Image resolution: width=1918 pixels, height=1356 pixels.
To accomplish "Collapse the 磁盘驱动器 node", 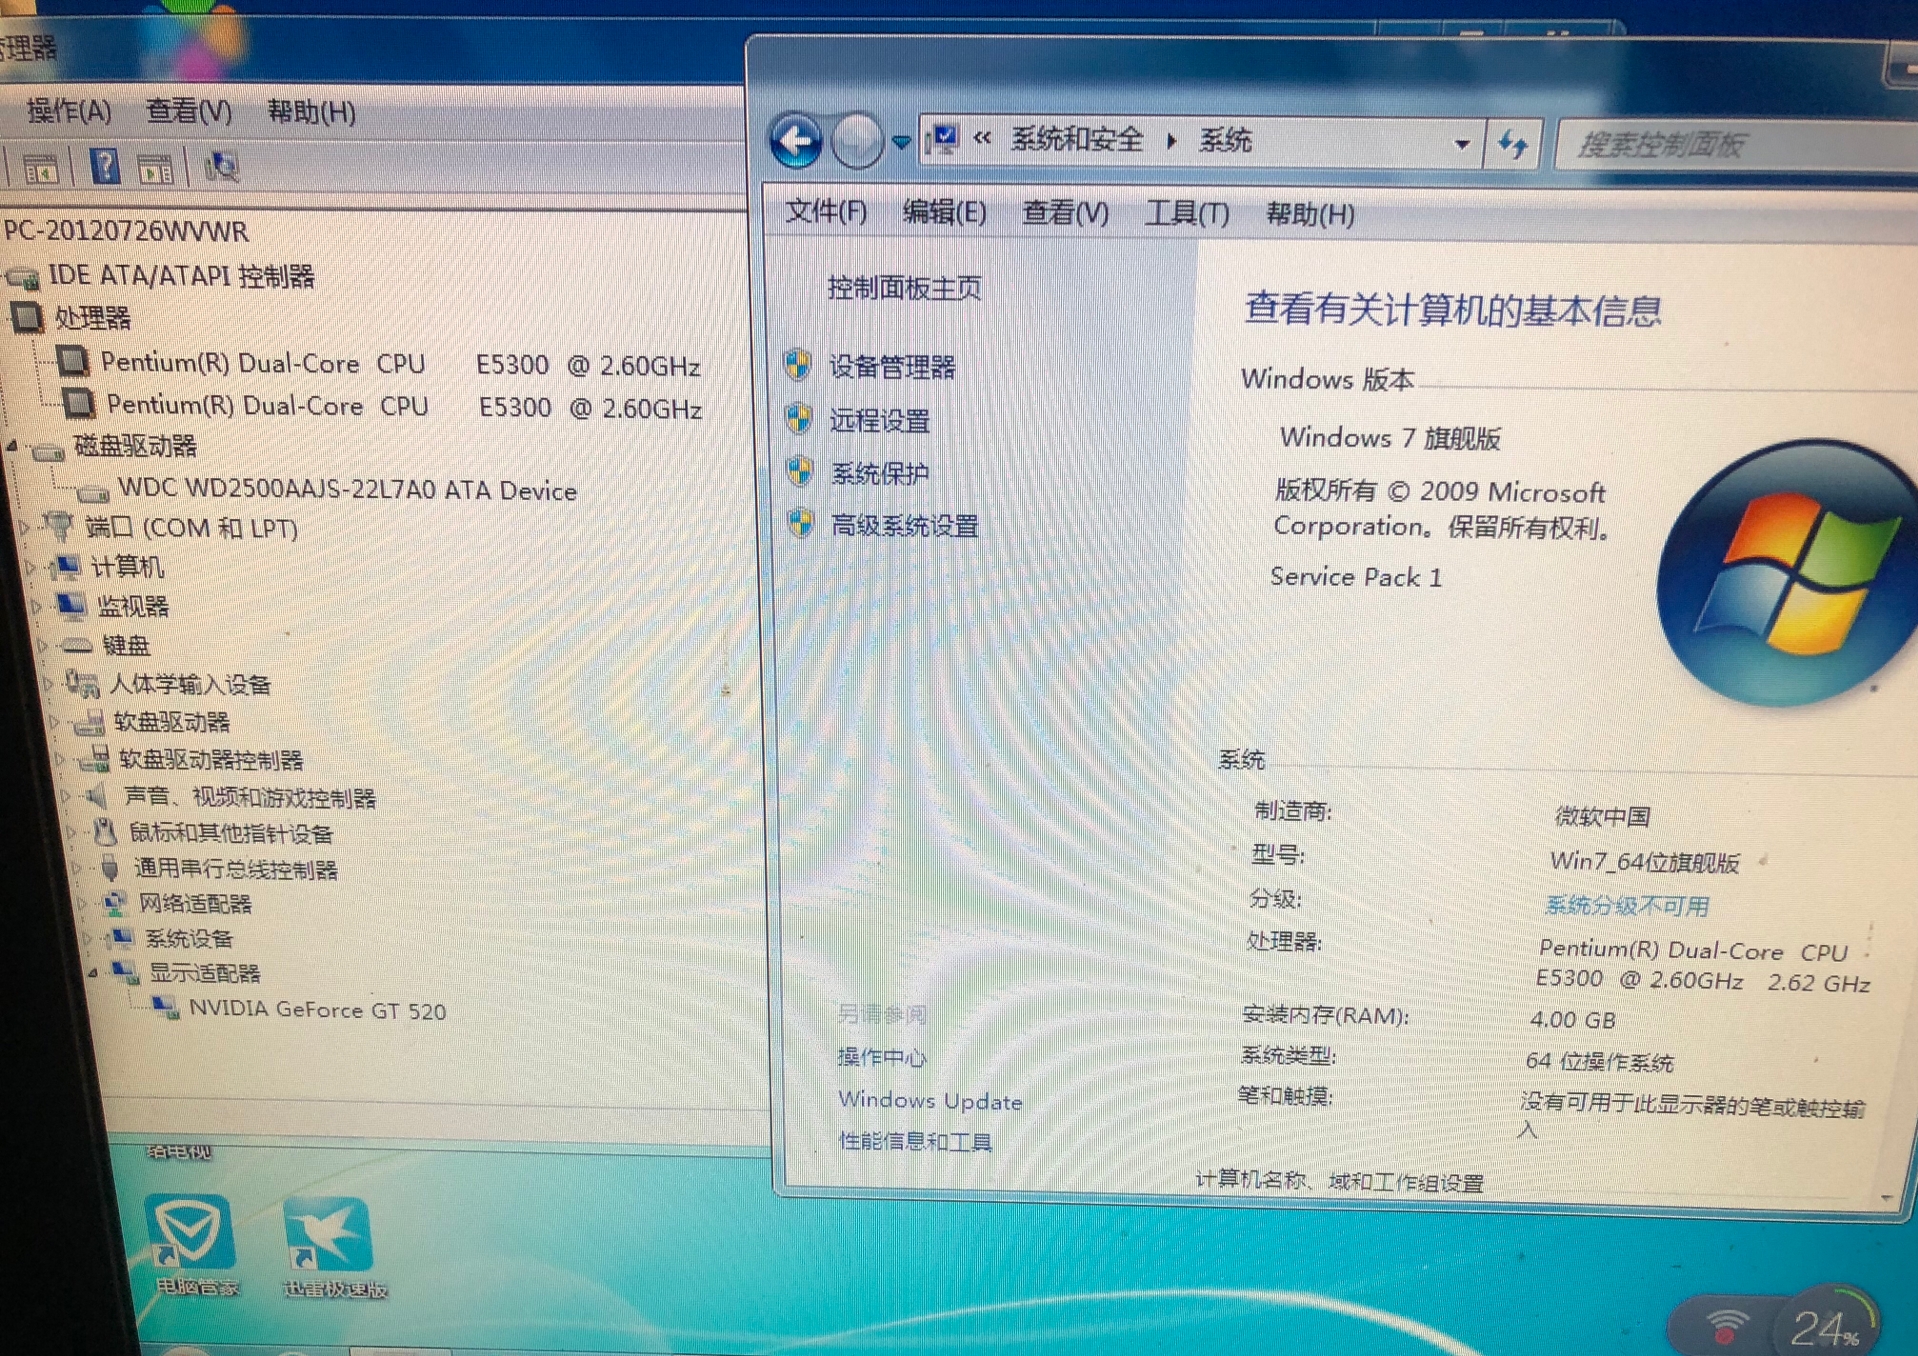I will point(12,446).
